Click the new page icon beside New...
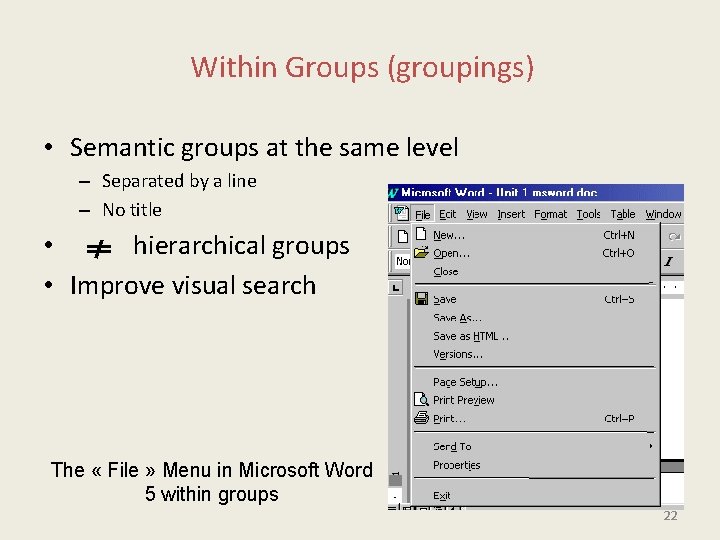The height and width of the screenshot is (540, 720). point(421,234)
